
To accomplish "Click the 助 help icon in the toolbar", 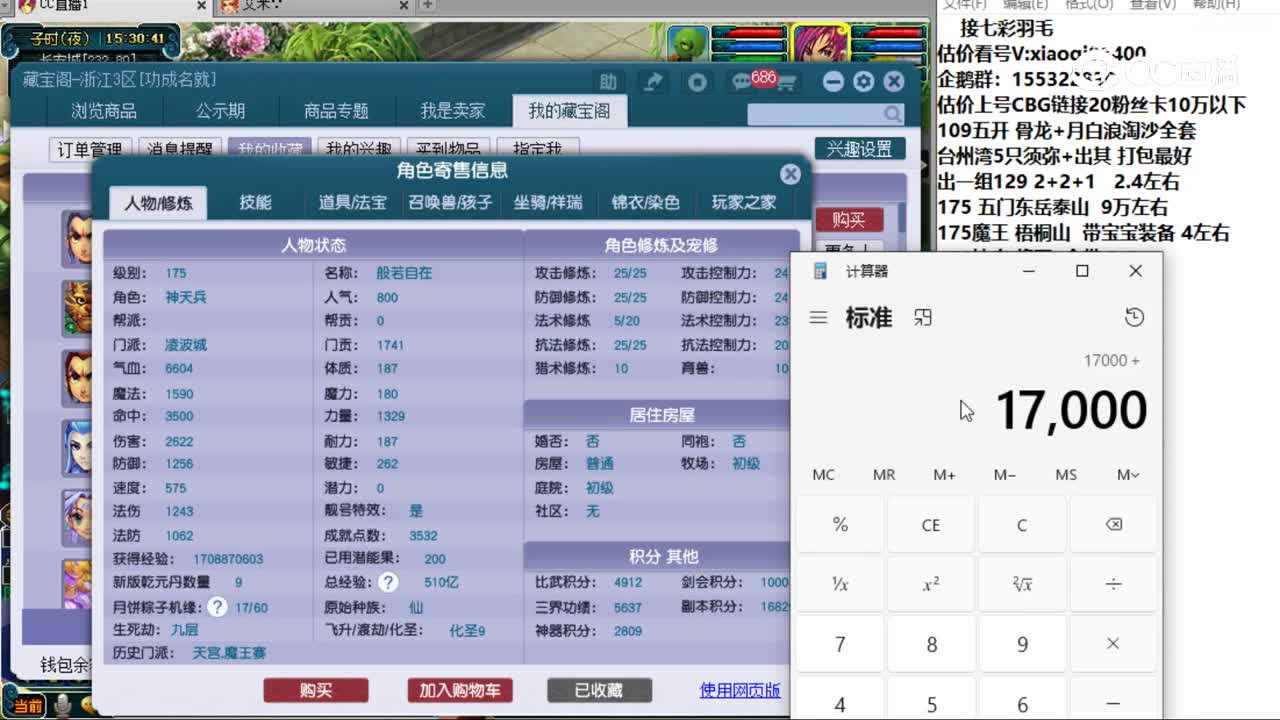I will pyautogui.click(x=609, y=83).
